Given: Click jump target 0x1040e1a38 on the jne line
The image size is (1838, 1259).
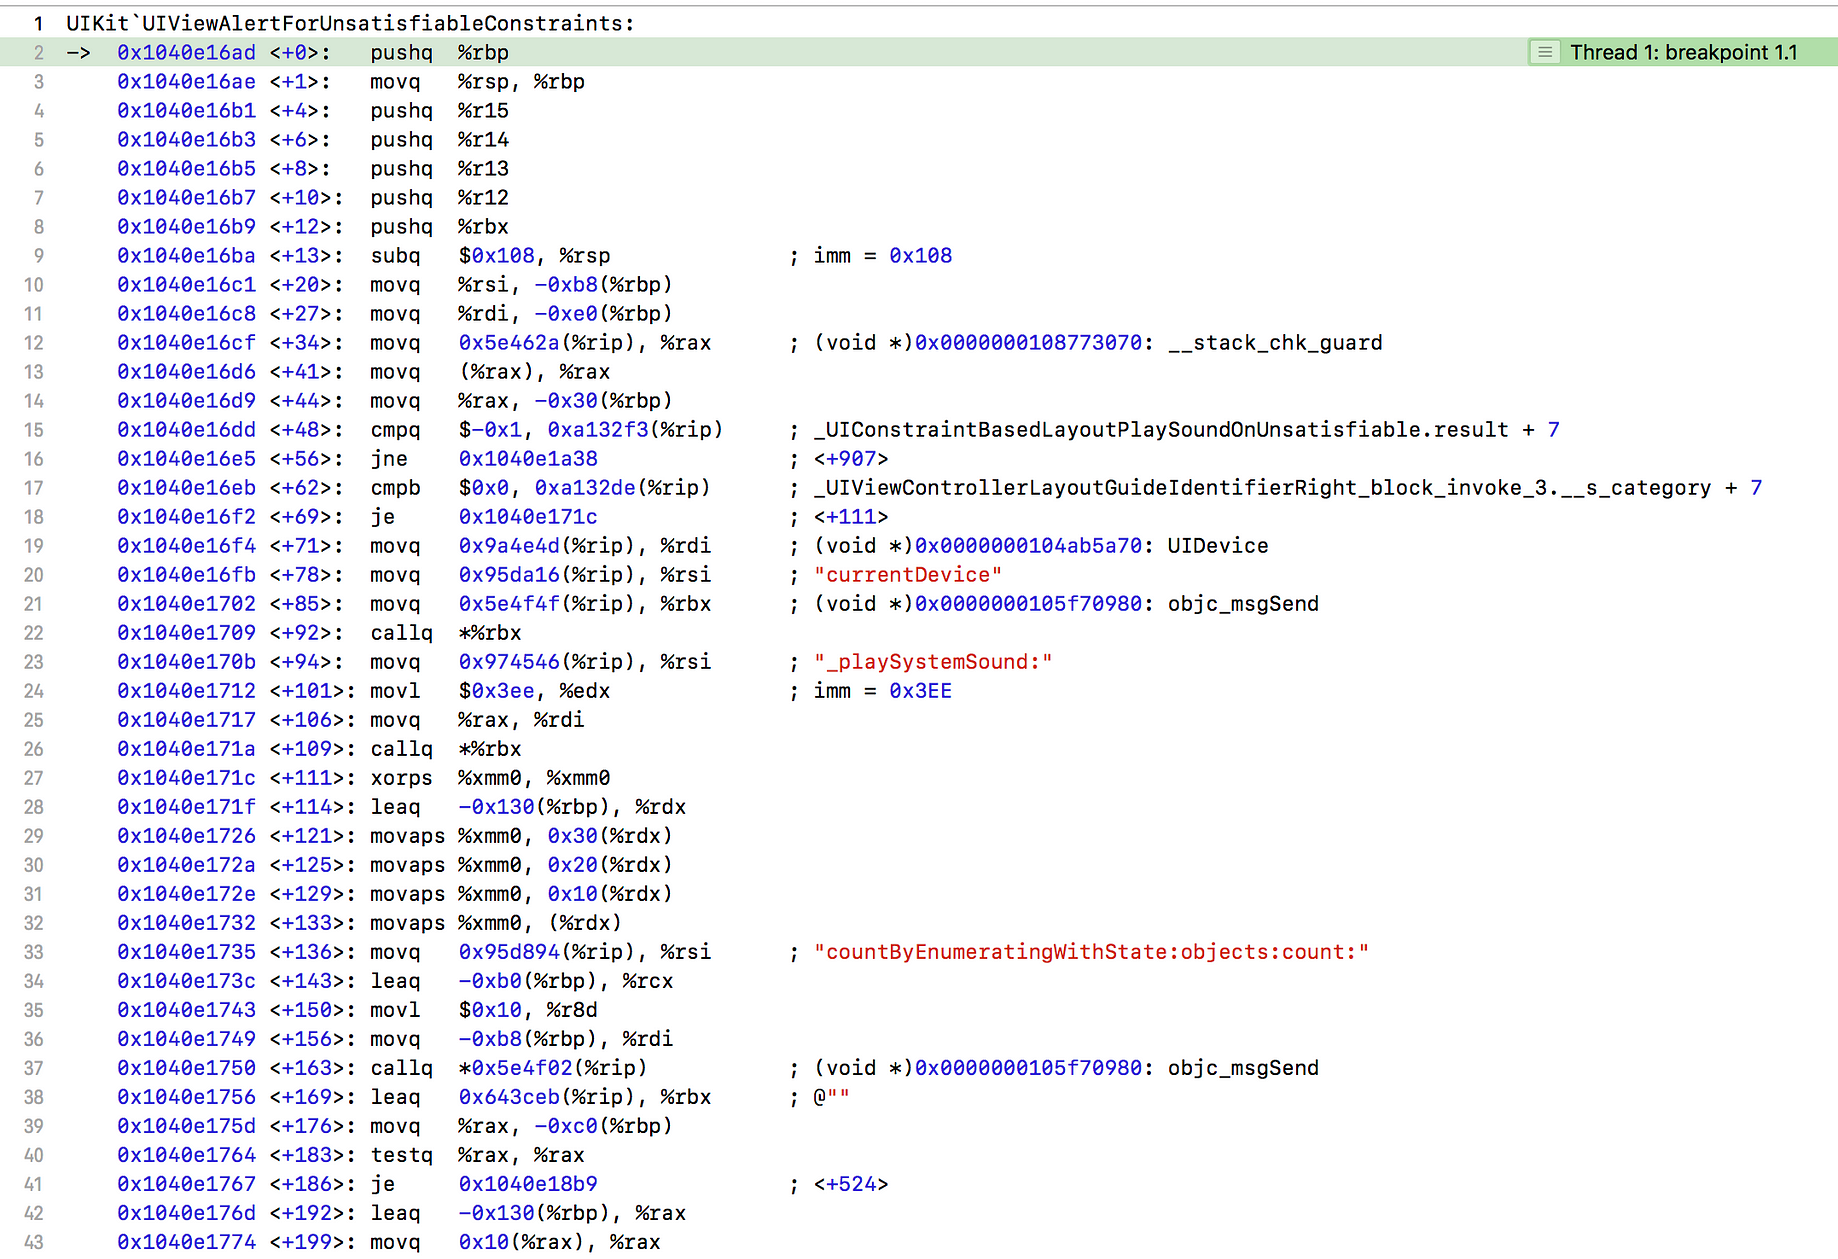Looking at the screenshot, I should (x=528, y=459).
